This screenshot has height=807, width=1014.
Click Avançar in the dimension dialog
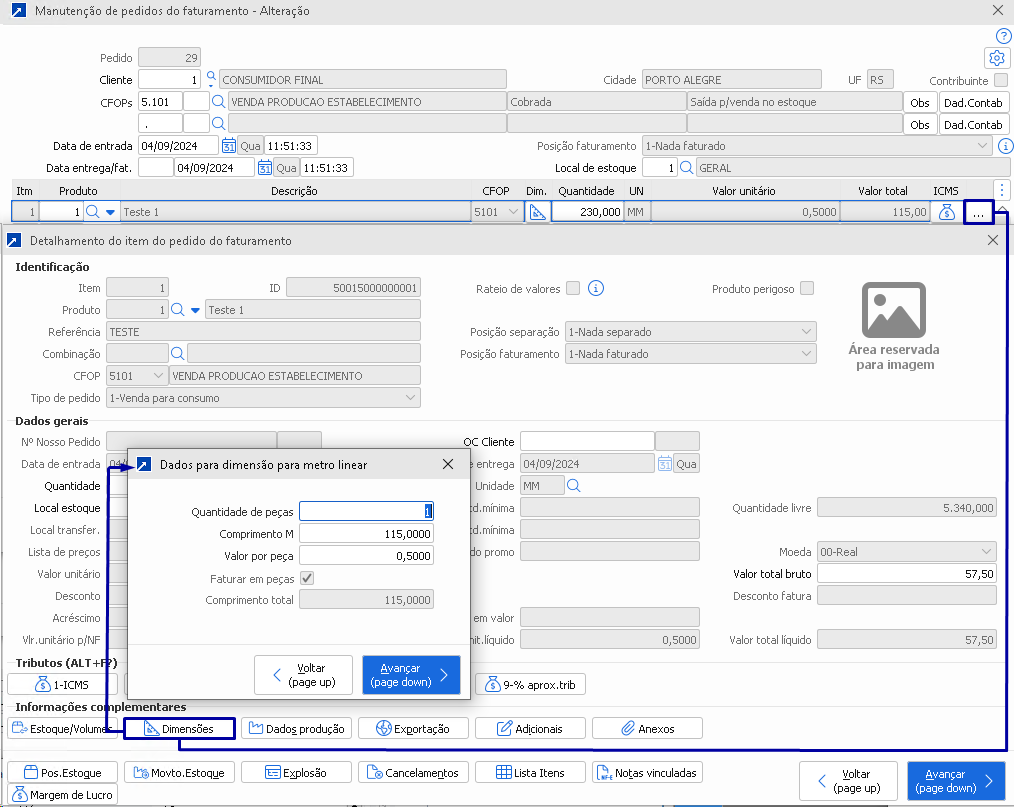click(411, 675)
